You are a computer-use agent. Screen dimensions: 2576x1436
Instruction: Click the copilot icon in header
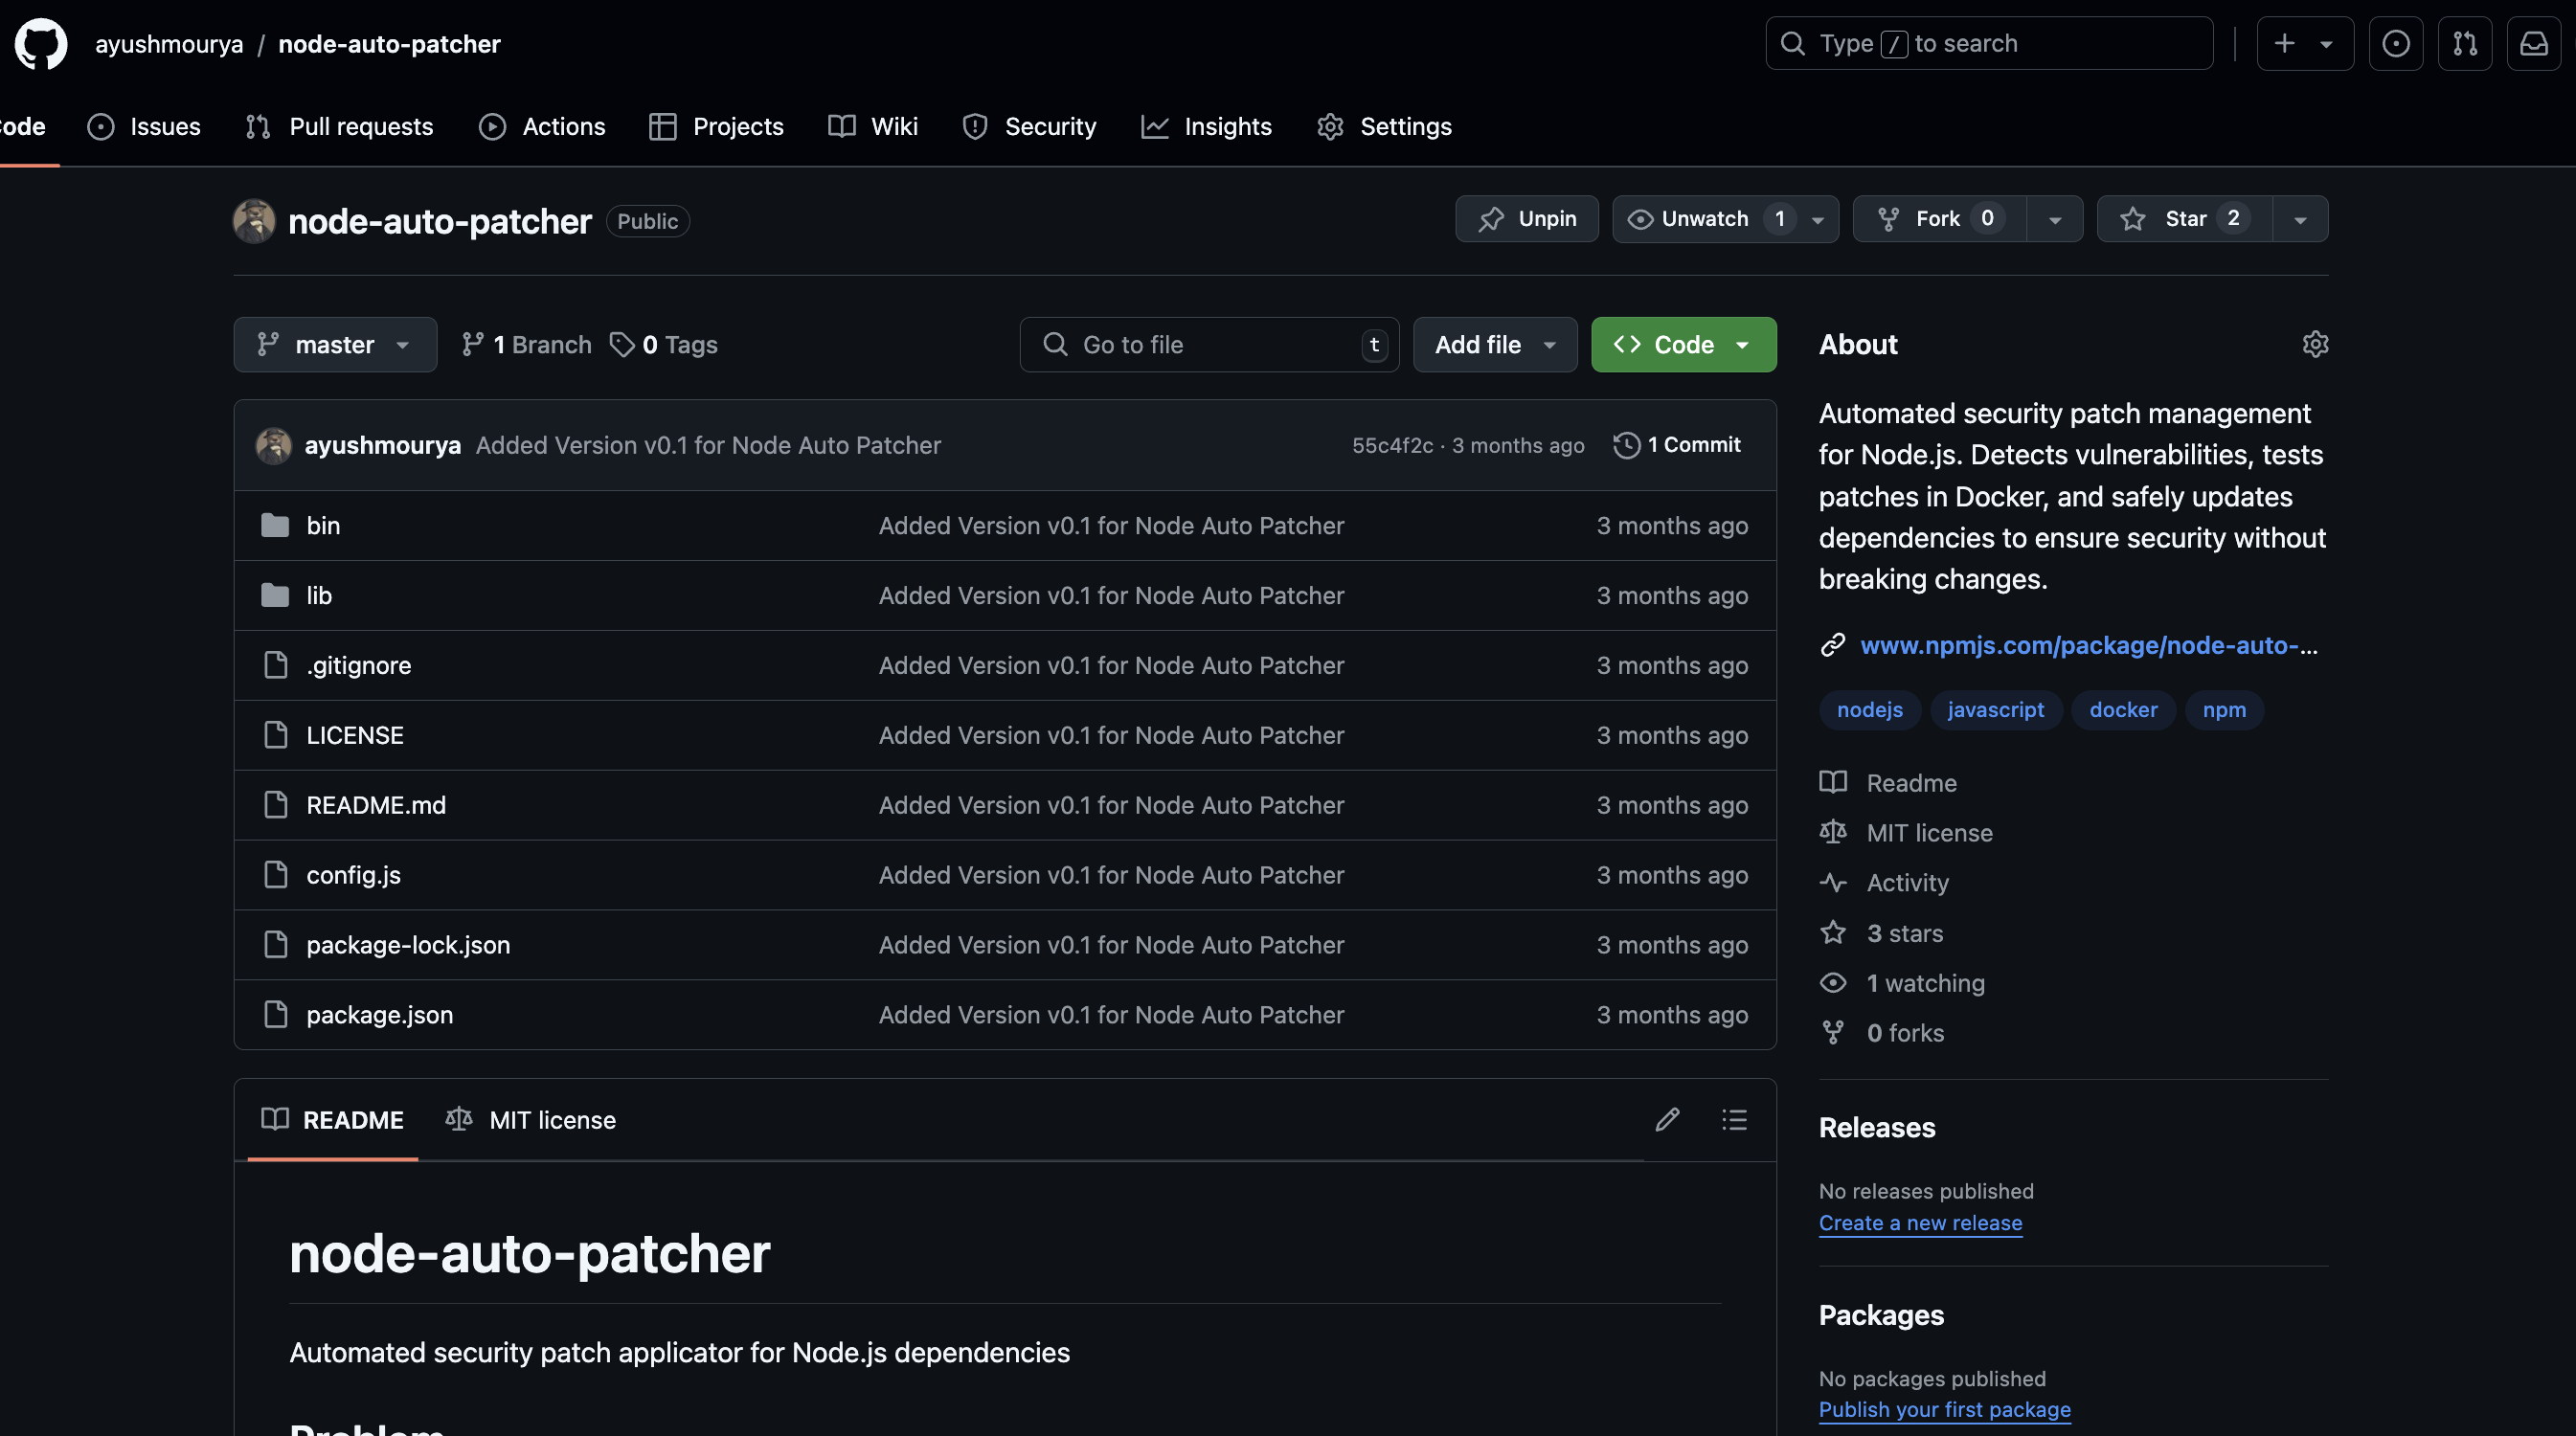(x=2396, y=43)
